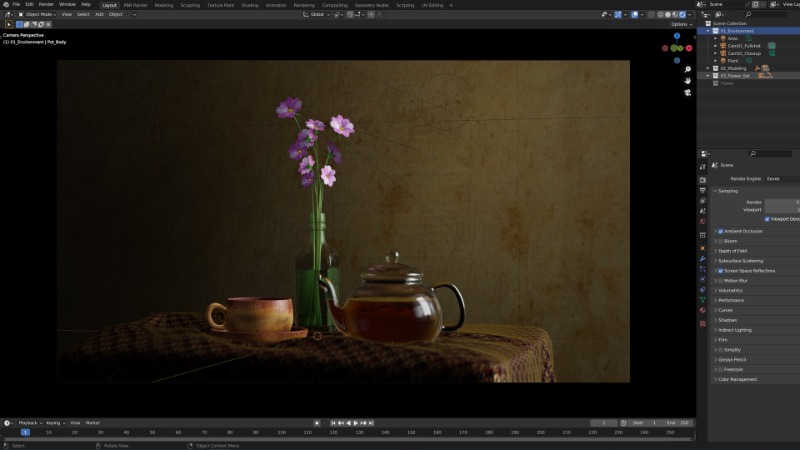Open the viewport Options popover
This screenshot has height=450, width=800.
pos(680,24)
